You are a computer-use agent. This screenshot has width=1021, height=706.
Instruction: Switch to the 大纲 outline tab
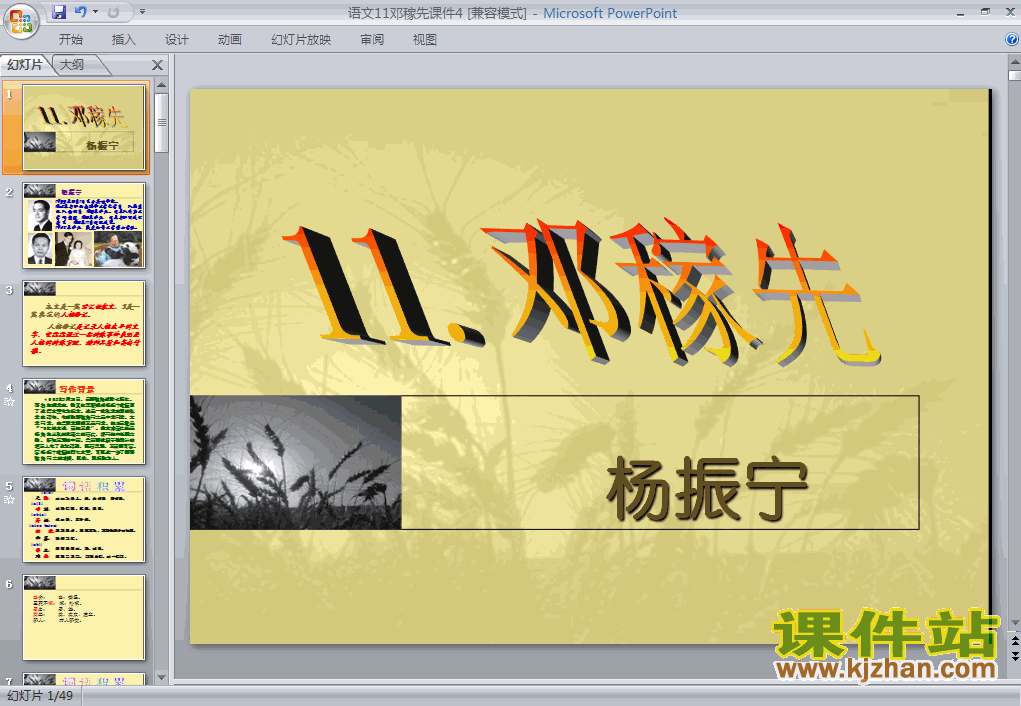72,64
